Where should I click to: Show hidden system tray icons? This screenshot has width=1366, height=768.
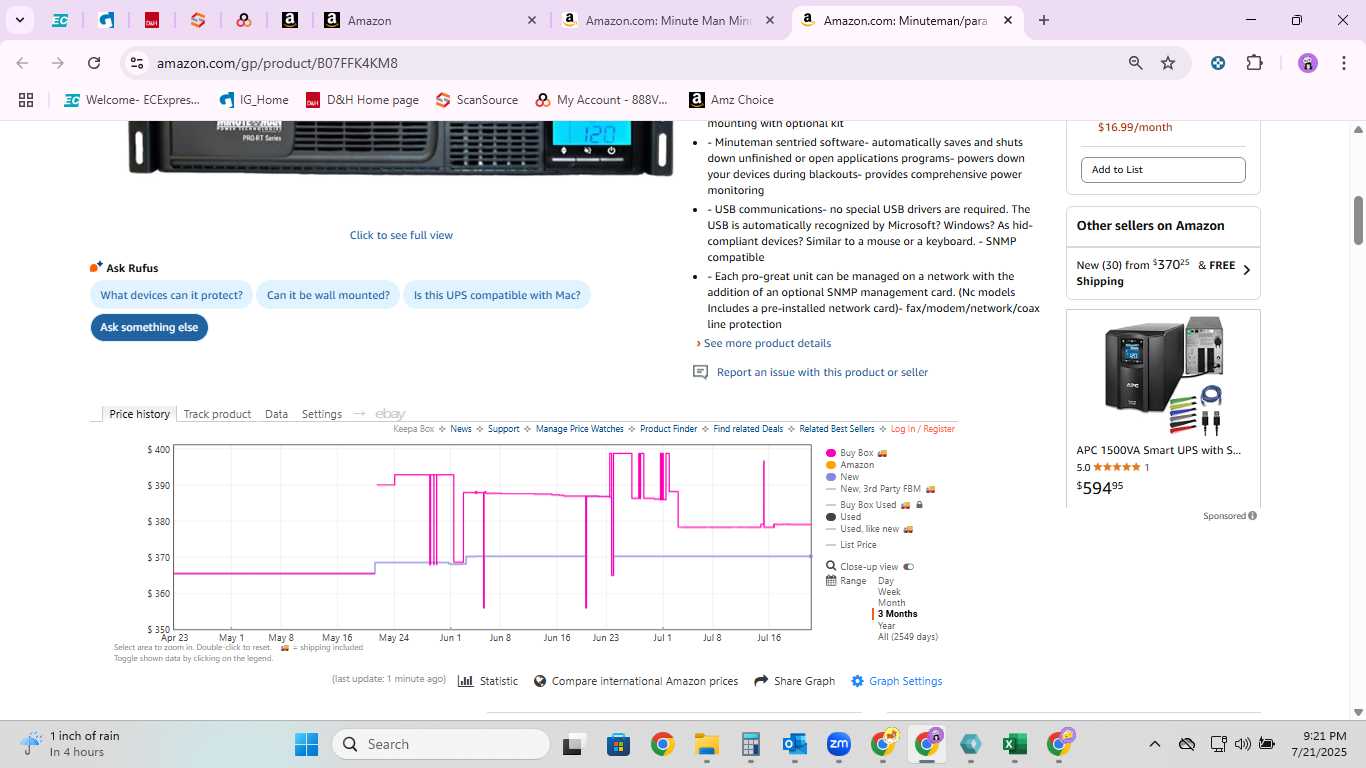point(1154,744)
